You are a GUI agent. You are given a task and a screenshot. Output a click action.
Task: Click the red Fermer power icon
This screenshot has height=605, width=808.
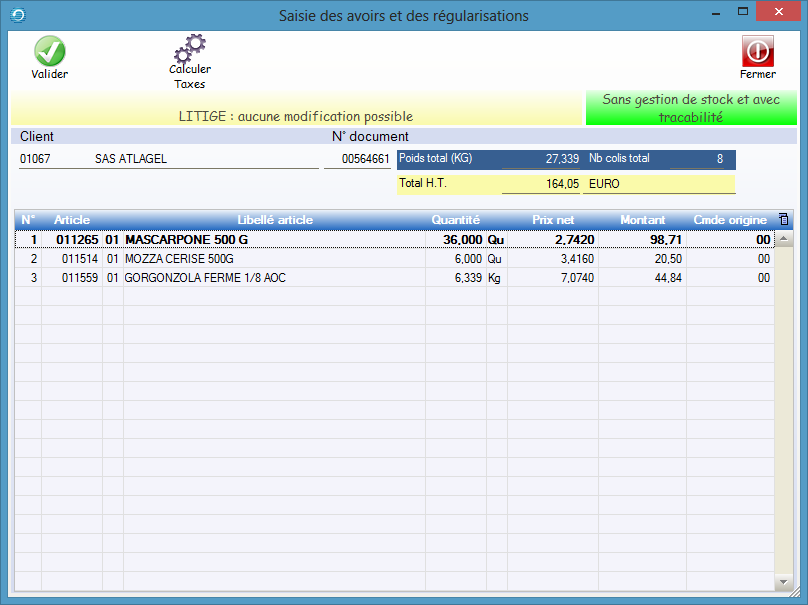tap(757, 52)
